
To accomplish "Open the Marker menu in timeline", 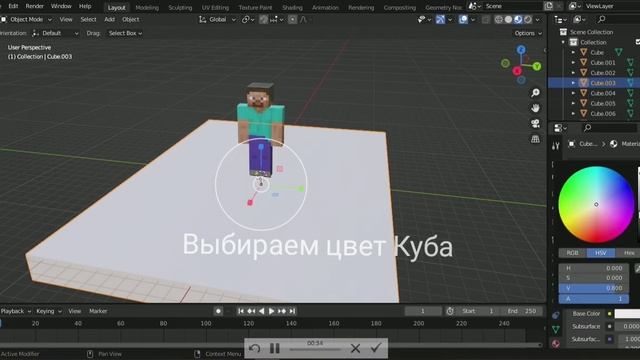I will point(98,311).
